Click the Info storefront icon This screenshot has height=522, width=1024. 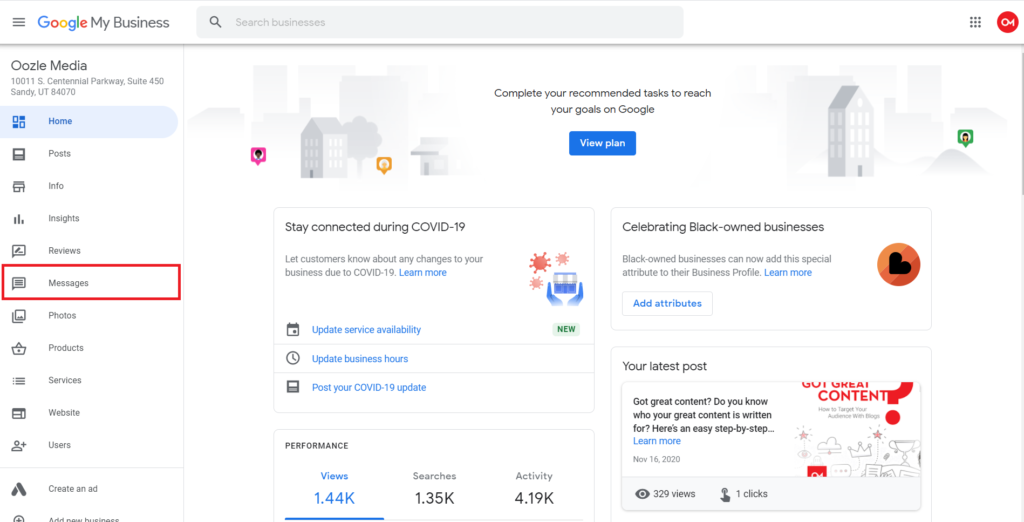tap(19, 186)
